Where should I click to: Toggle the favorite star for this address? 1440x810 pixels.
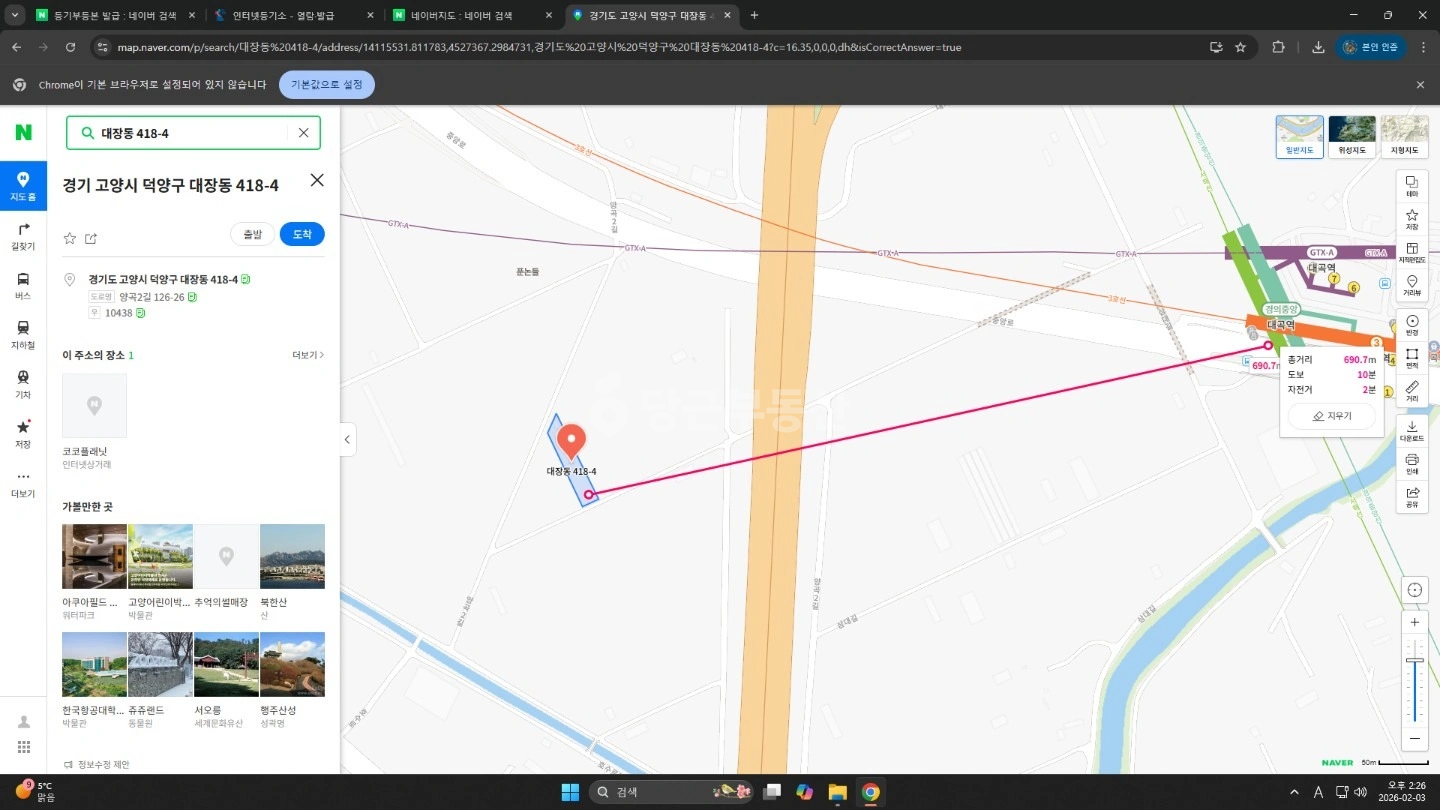coord(70,238)
